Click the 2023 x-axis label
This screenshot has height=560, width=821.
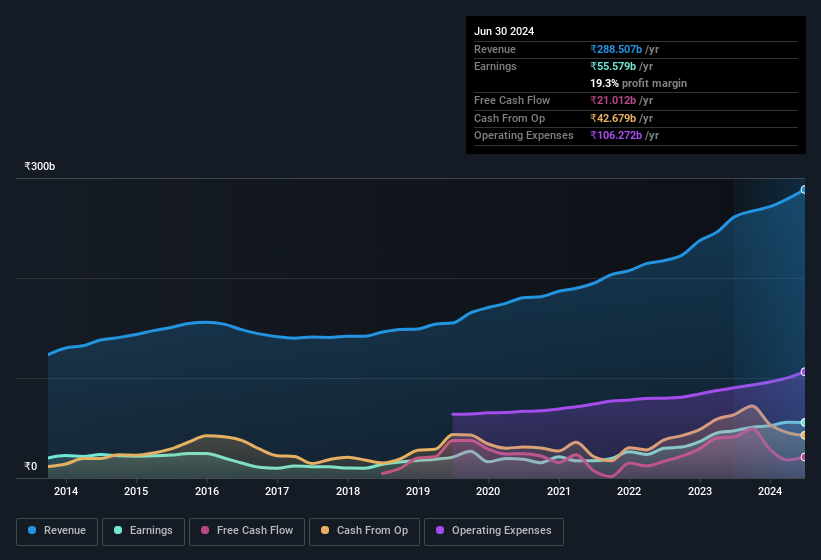click(x=700, y=491)
